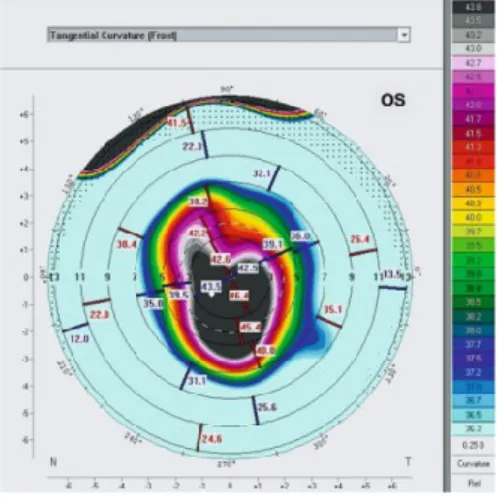Click the 0.25 D step size button
497x503 pixels.
click(473, 445)
